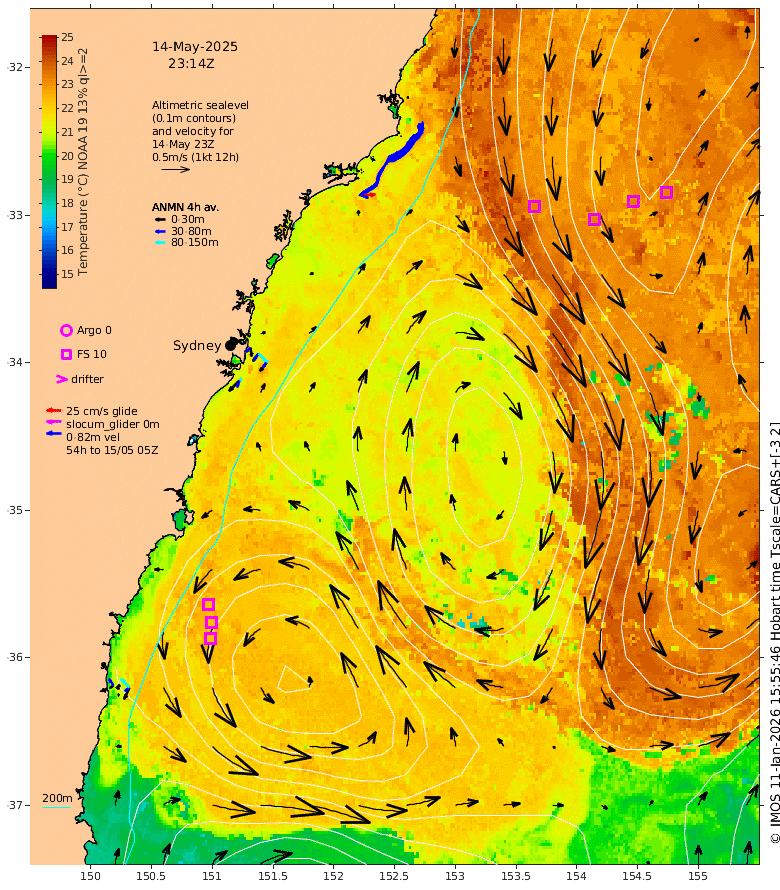Click the '25 cm/s glide' label
The width and height of the screenshot is (780, 890).
(102, 411)
